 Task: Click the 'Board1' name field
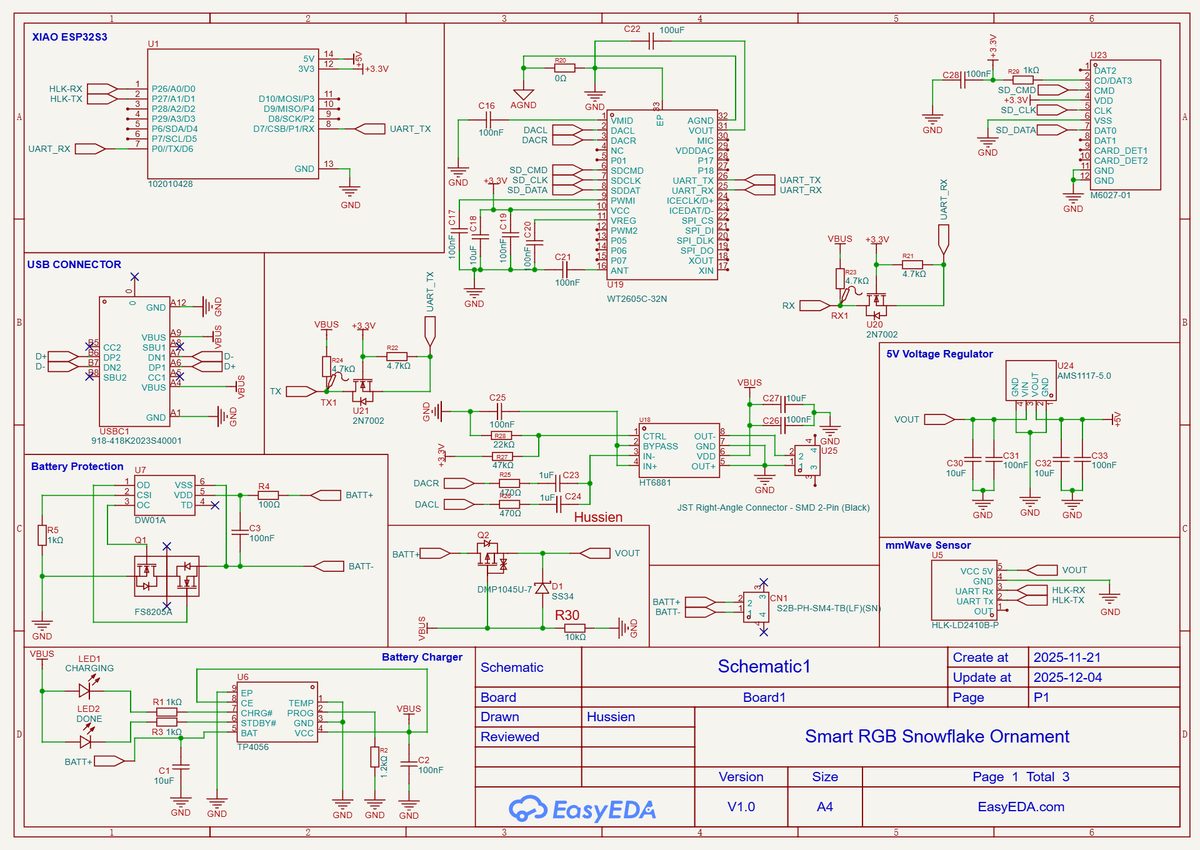pyautogui.click(x=765, y=698)
